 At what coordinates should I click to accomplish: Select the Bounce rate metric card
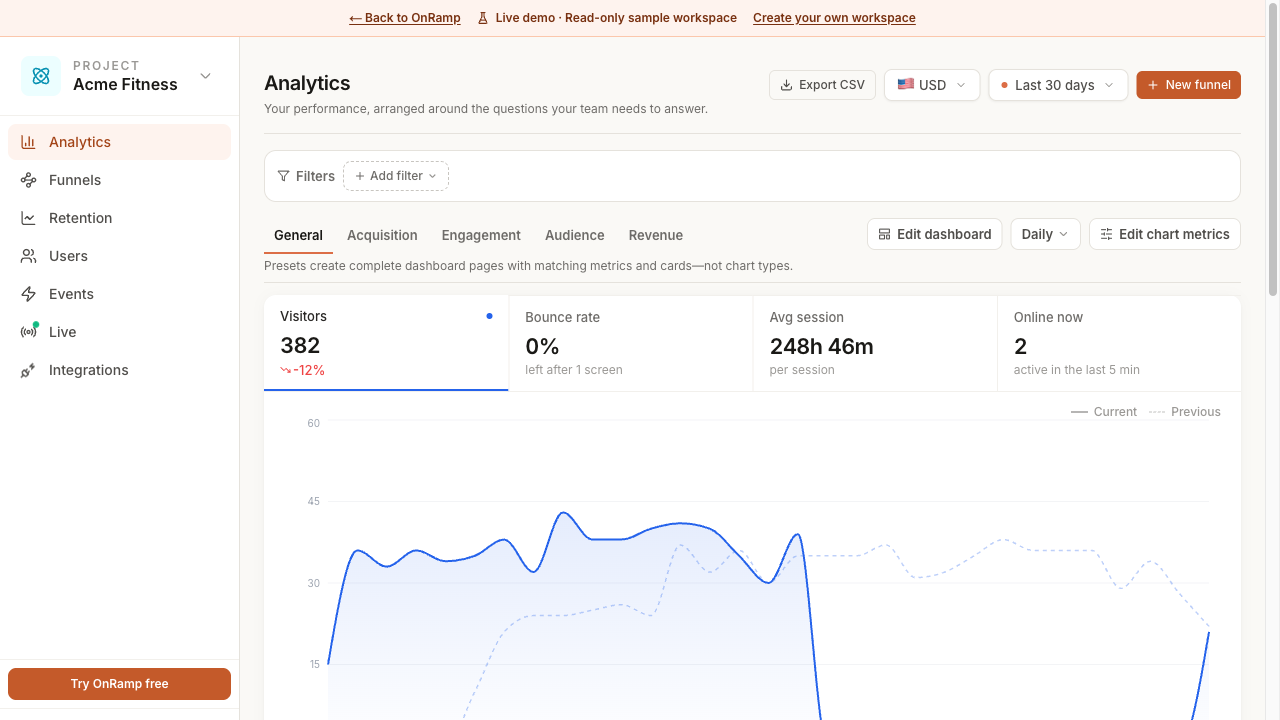pos(631,343)
